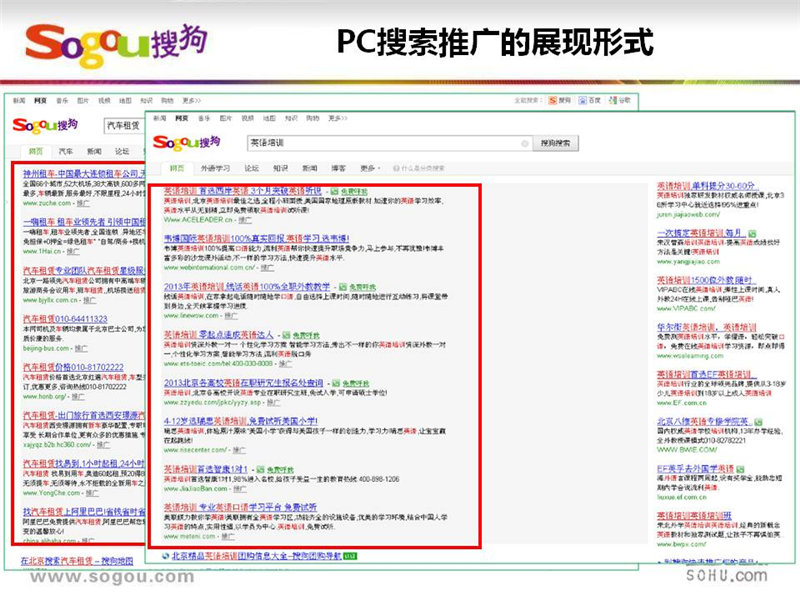
Task: Open the sidebar ad 英语培训 单科提分30-60分
Action: pyautogui.click(x=707, y=186)
